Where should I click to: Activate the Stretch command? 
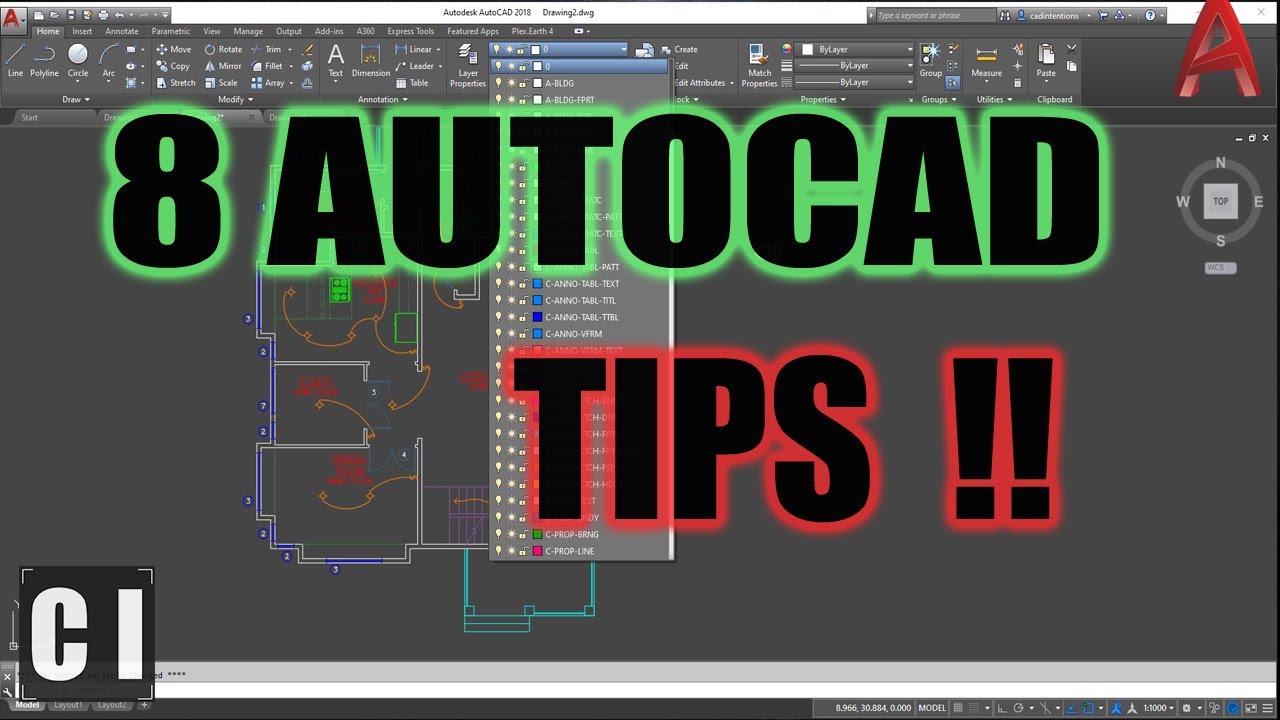(175, 83)
